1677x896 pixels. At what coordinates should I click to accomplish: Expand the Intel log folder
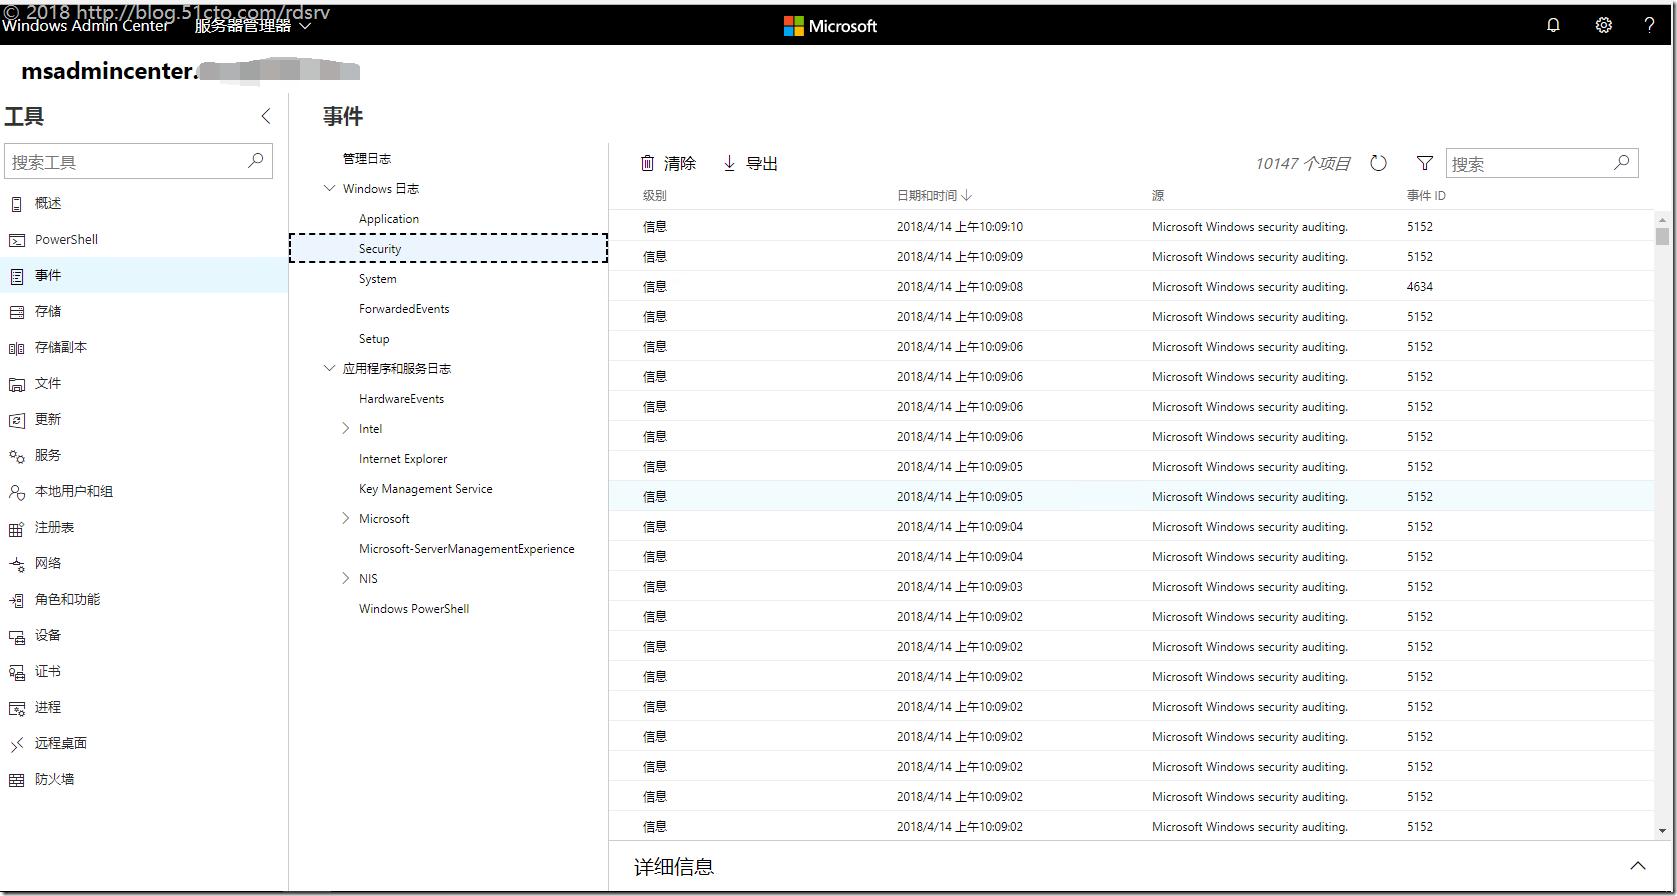[x=346, y=428]
